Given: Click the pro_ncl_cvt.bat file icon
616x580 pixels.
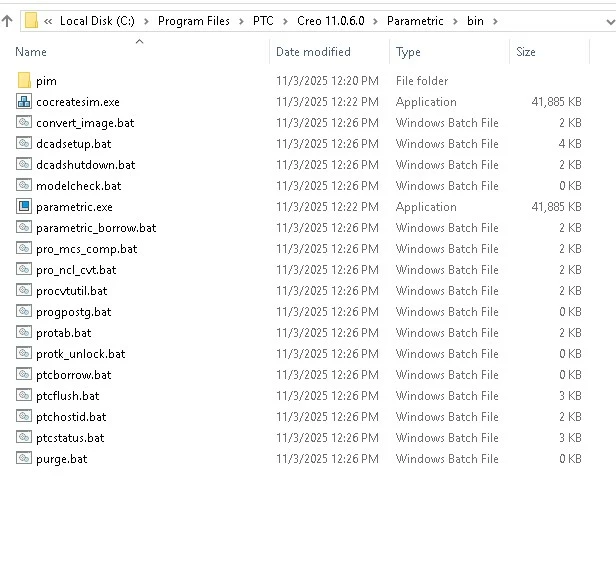Looking at the screenshot, I should click(x=24, y=270).
